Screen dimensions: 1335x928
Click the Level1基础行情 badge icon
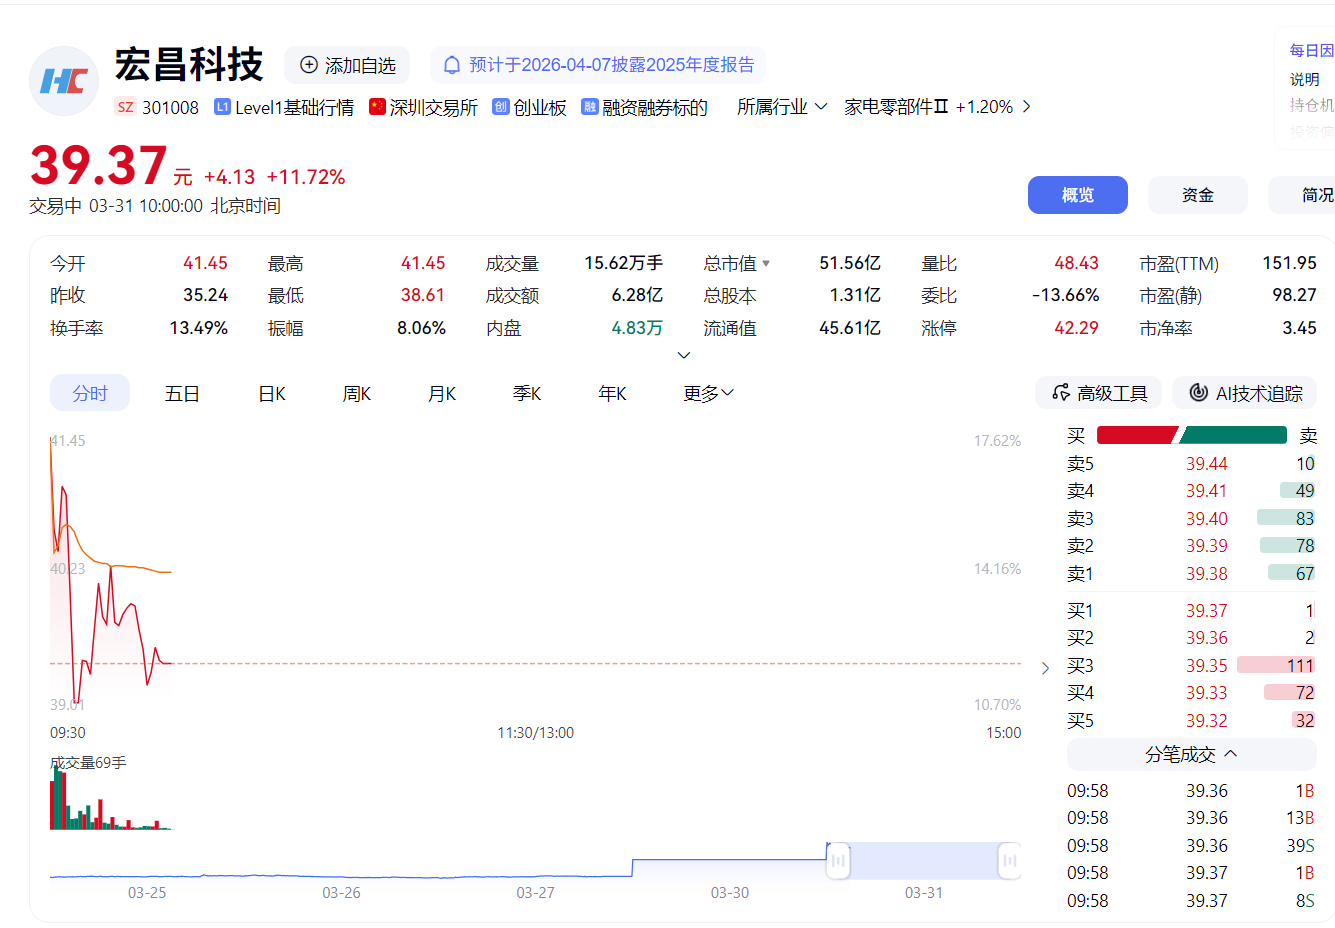pos(222,107)
